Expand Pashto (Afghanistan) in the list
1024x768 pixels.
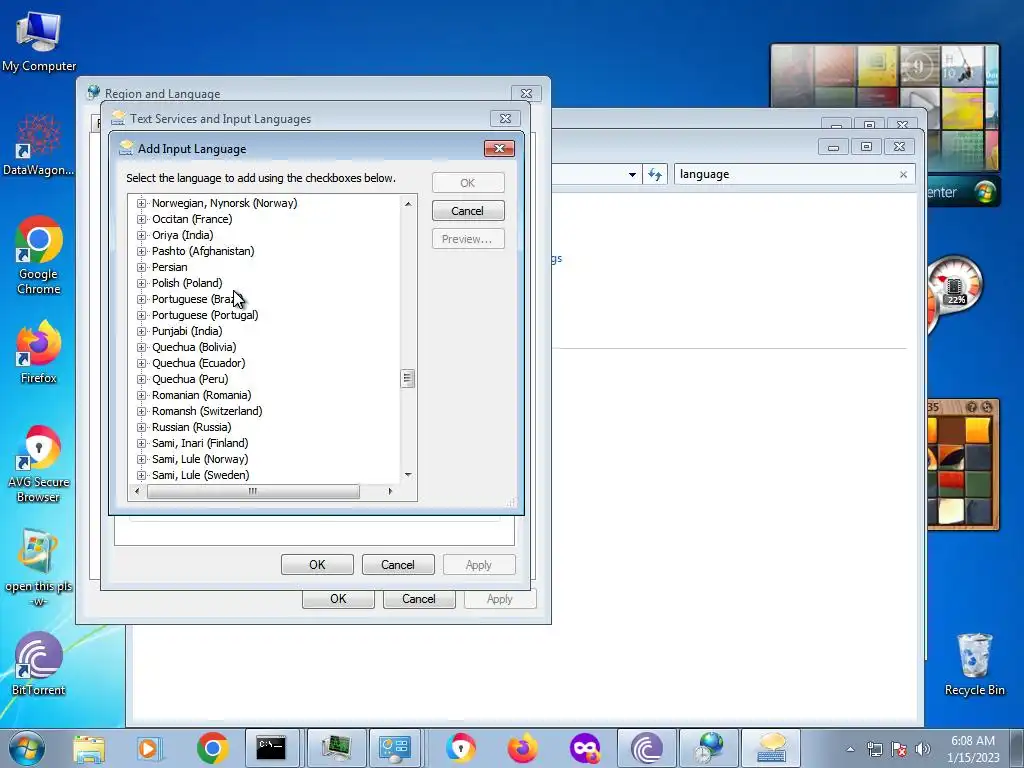pyautogui.click(x=141, y=251)
